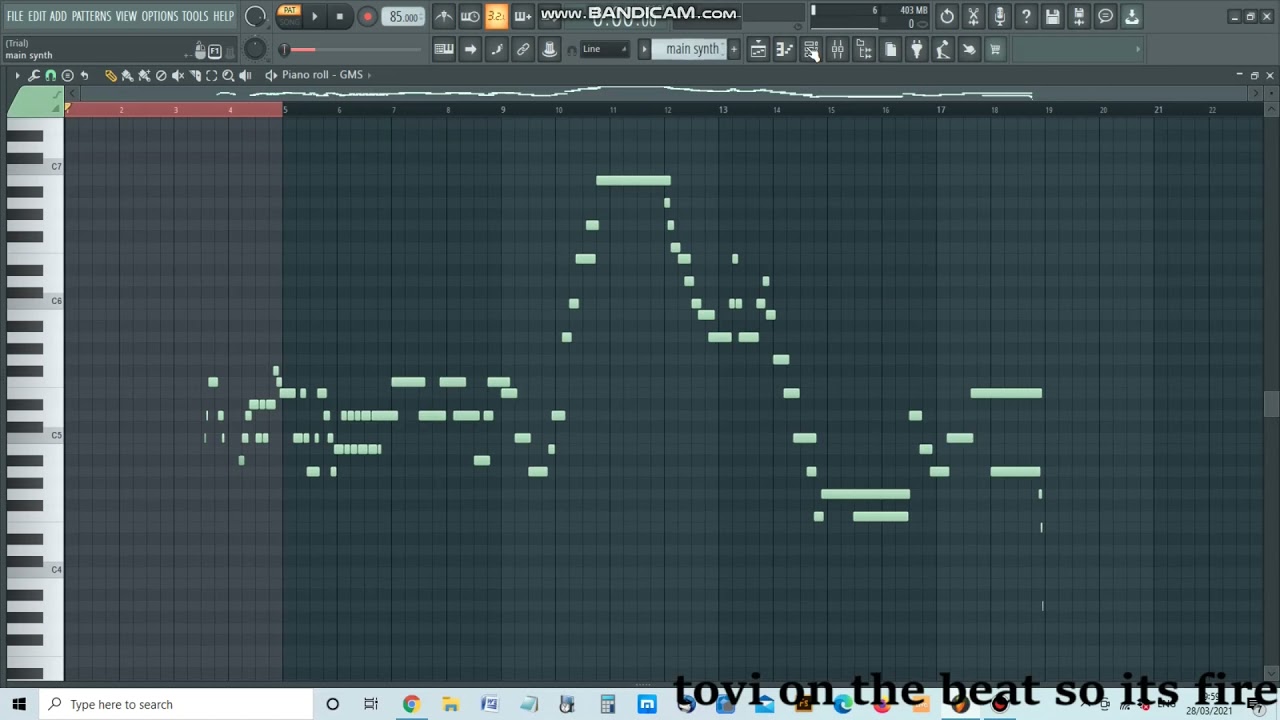Save project with the floppy disk icon
The image size is (1280, 720).
[x=1052, y=16]
